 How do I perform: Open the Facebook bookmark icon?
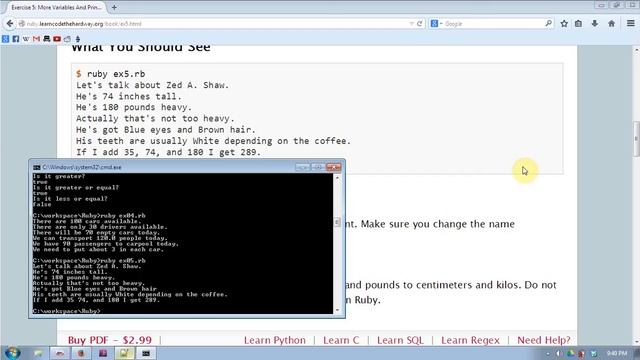coord(16,39)
